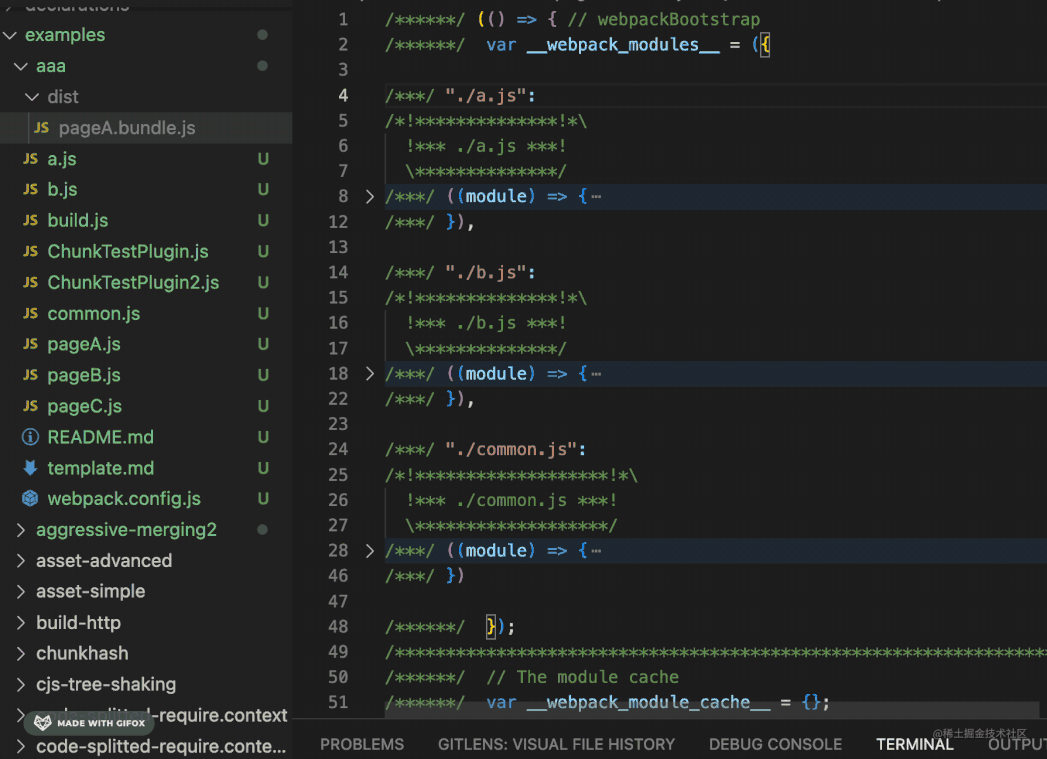Click the README.md info icon
The width and height of the screenshot is (1047, 759).
(x=30, y=437)
